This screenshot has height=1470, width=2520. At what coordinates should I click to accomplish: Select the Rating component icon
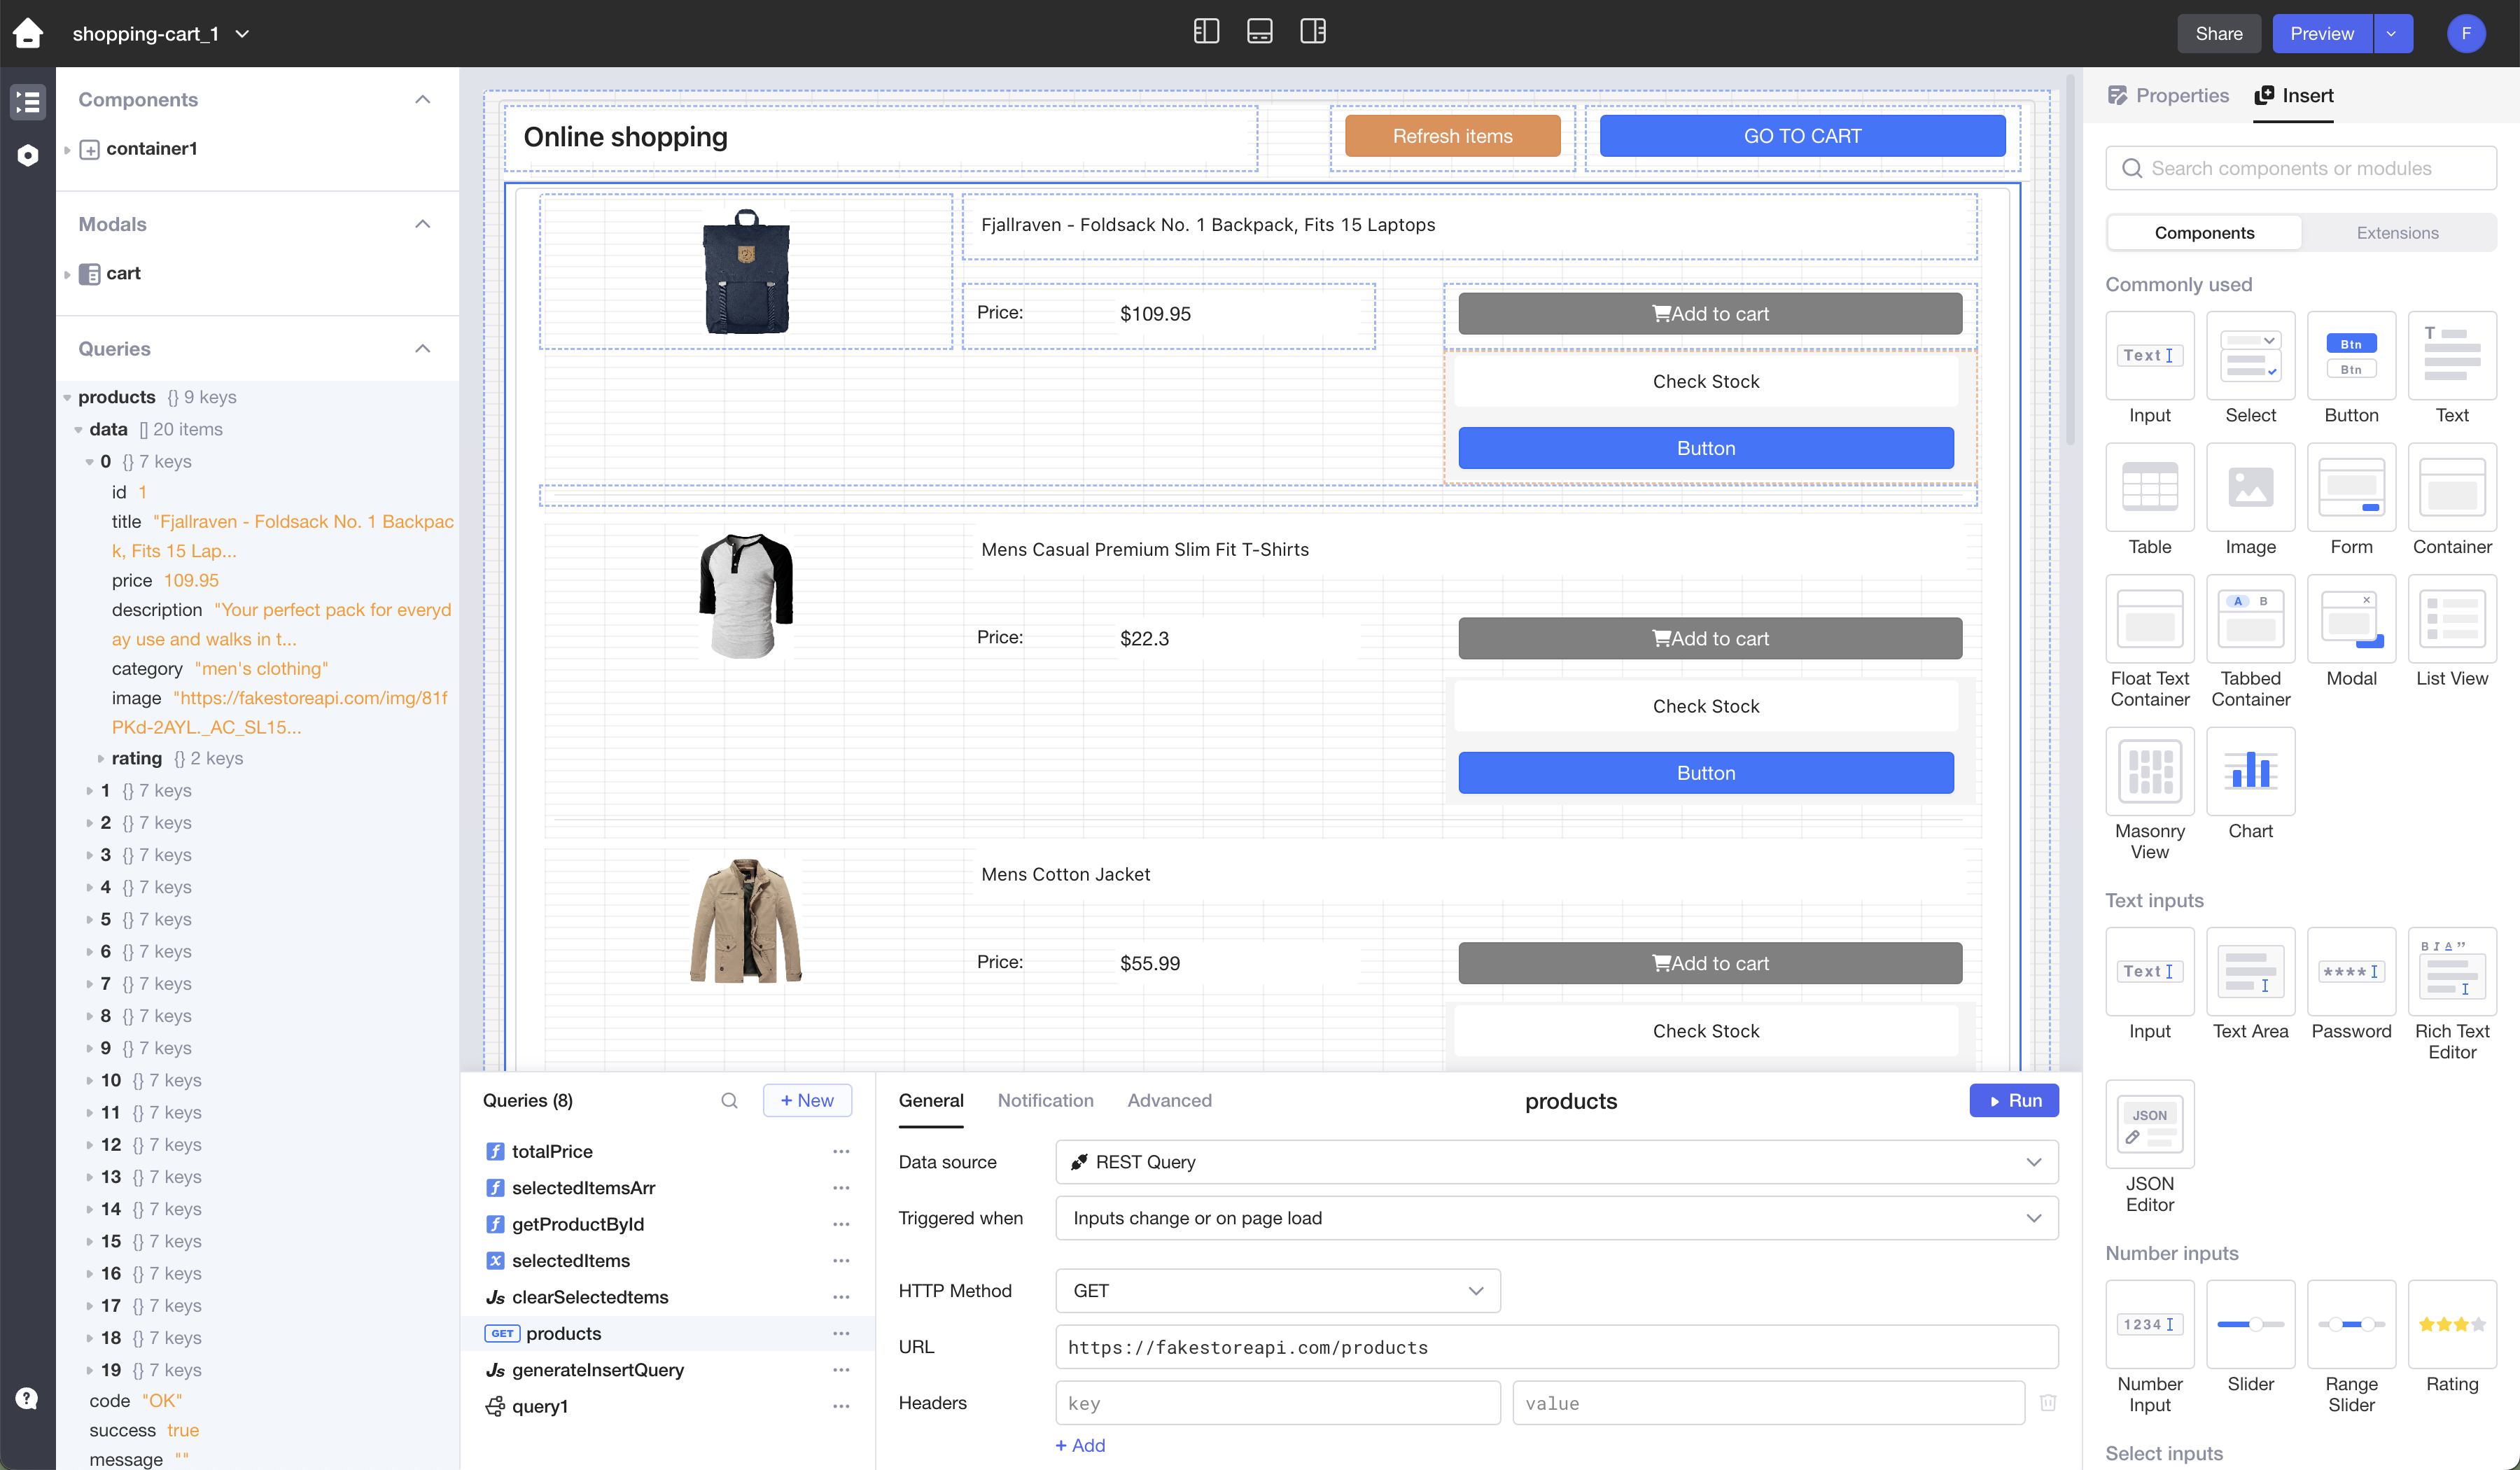(2451, 1324)
